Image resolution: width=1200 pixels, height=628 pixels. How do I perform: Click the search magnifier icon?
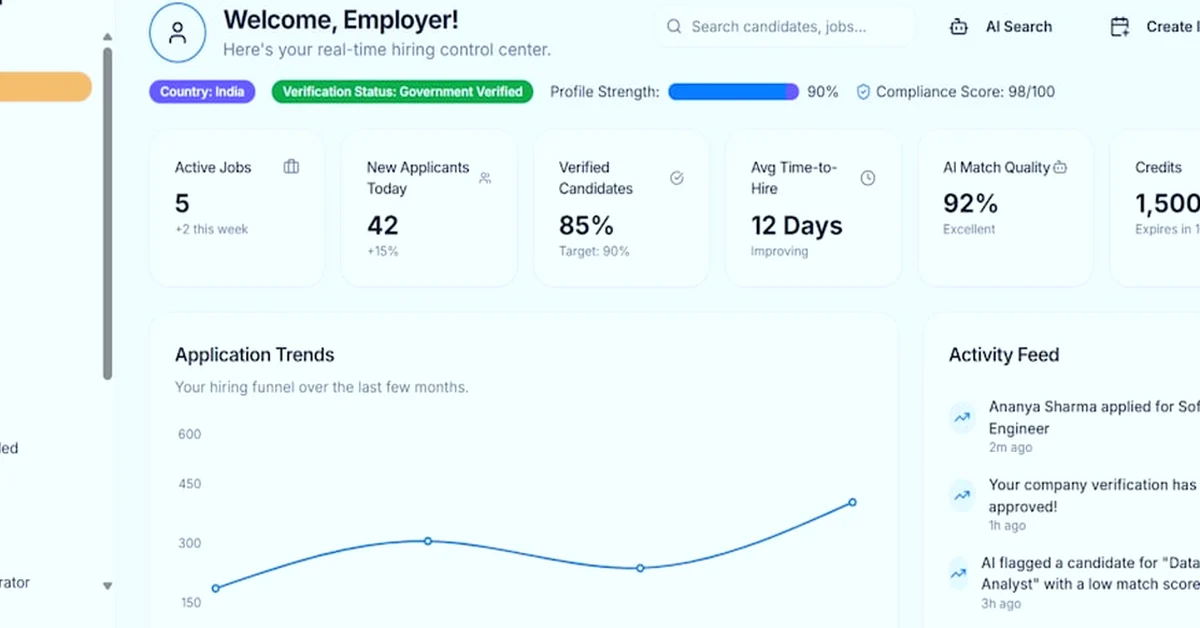(674, 27)
